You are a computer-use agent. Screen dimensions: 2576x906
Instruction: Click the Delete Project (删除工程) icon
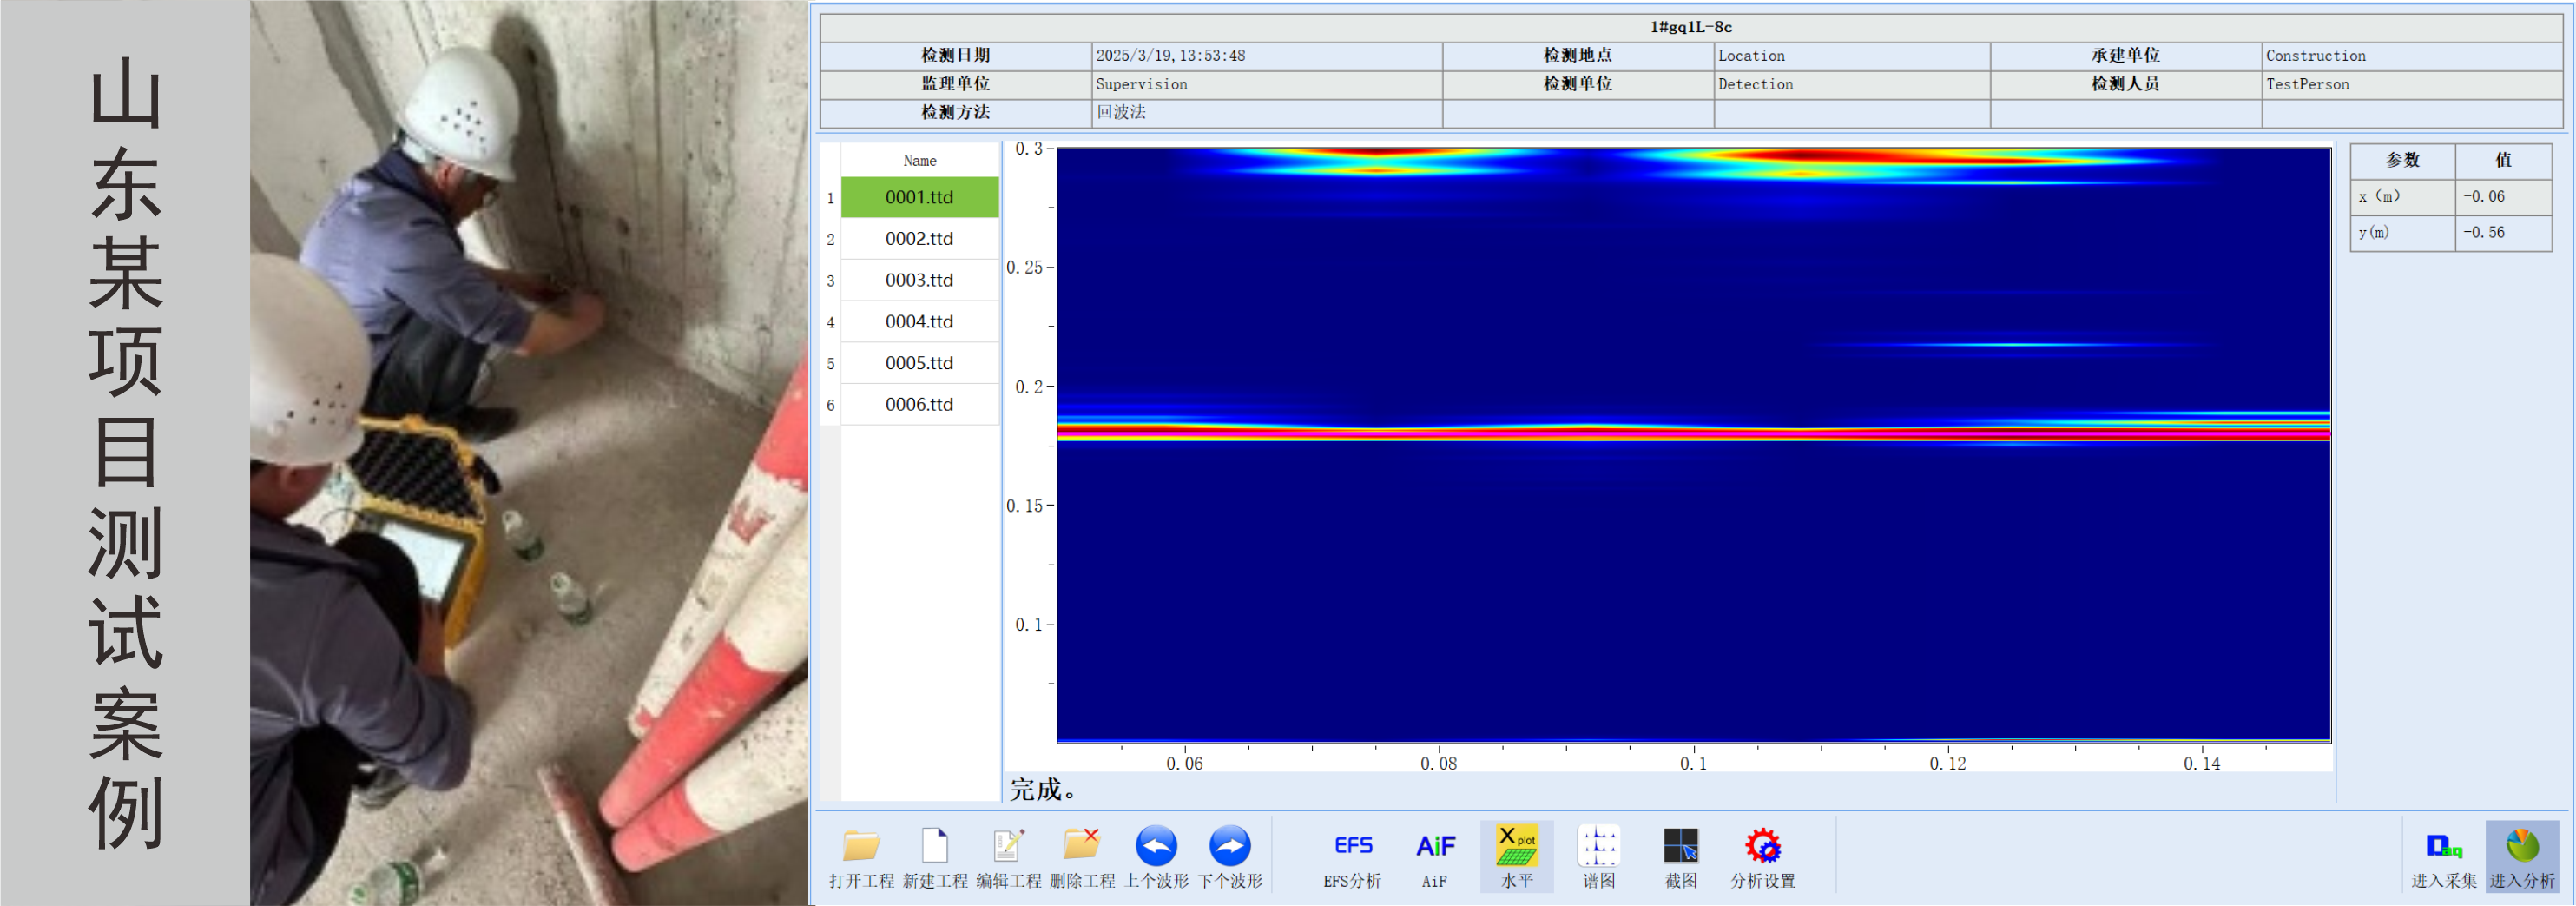pos(1081,847)
